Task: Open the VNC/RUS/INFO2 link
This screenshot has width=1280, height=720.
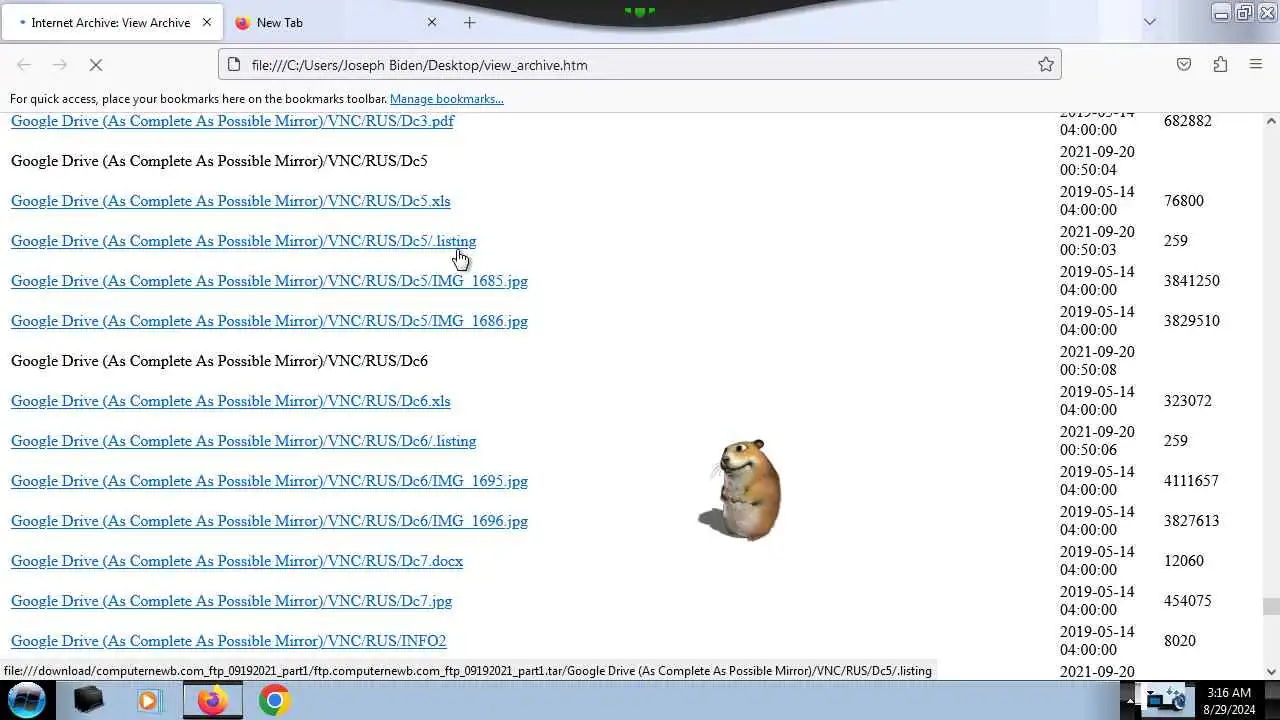Action: 228,641
